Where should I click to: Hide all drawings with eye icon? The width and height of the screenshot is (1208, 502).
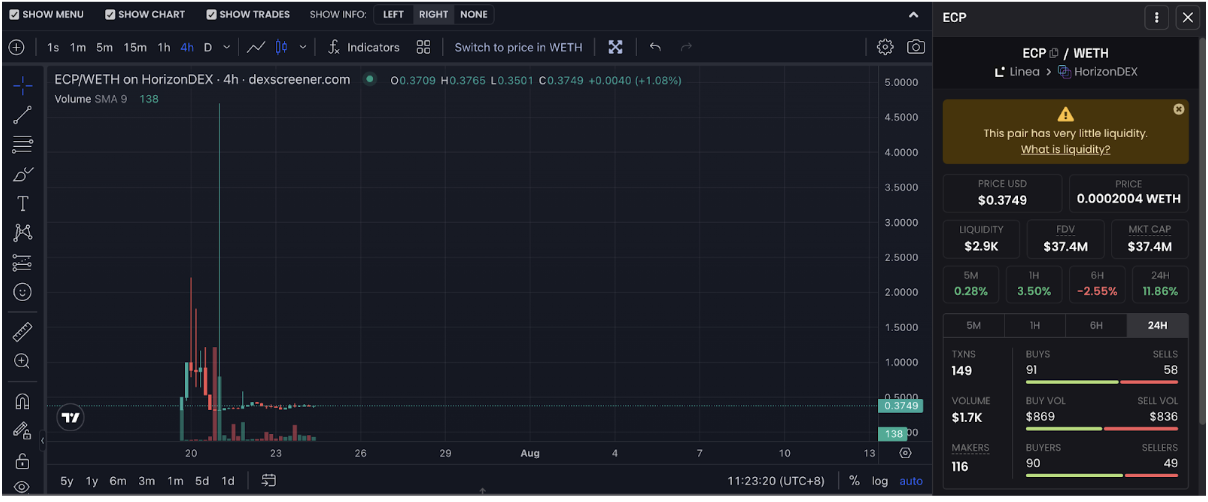(x=22, y=487)
